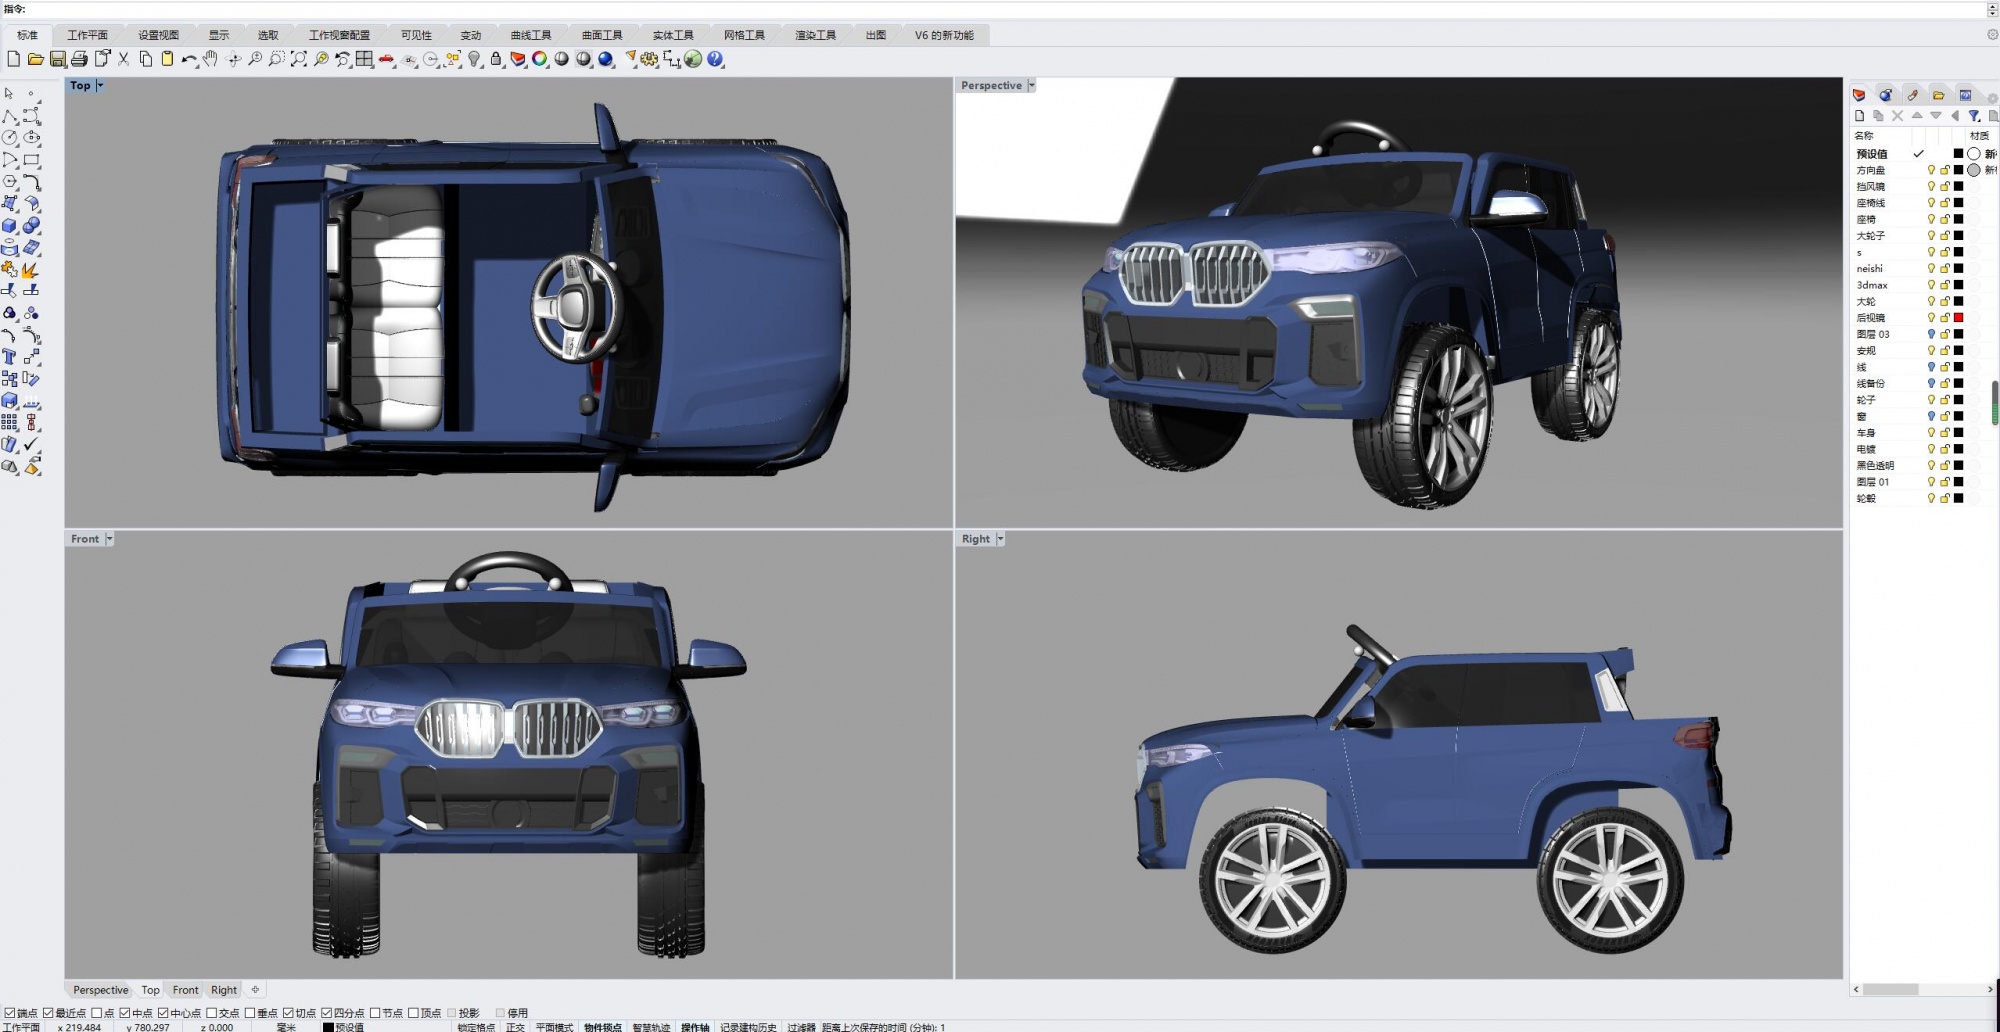Open Options with the gear icon

[x=650, y=59]
